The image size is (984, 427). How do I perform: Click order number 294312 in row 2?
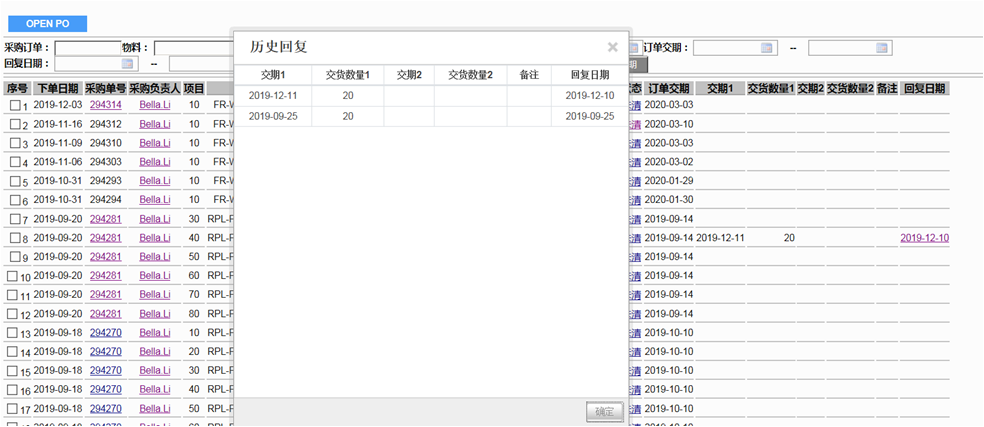[105, 124]
